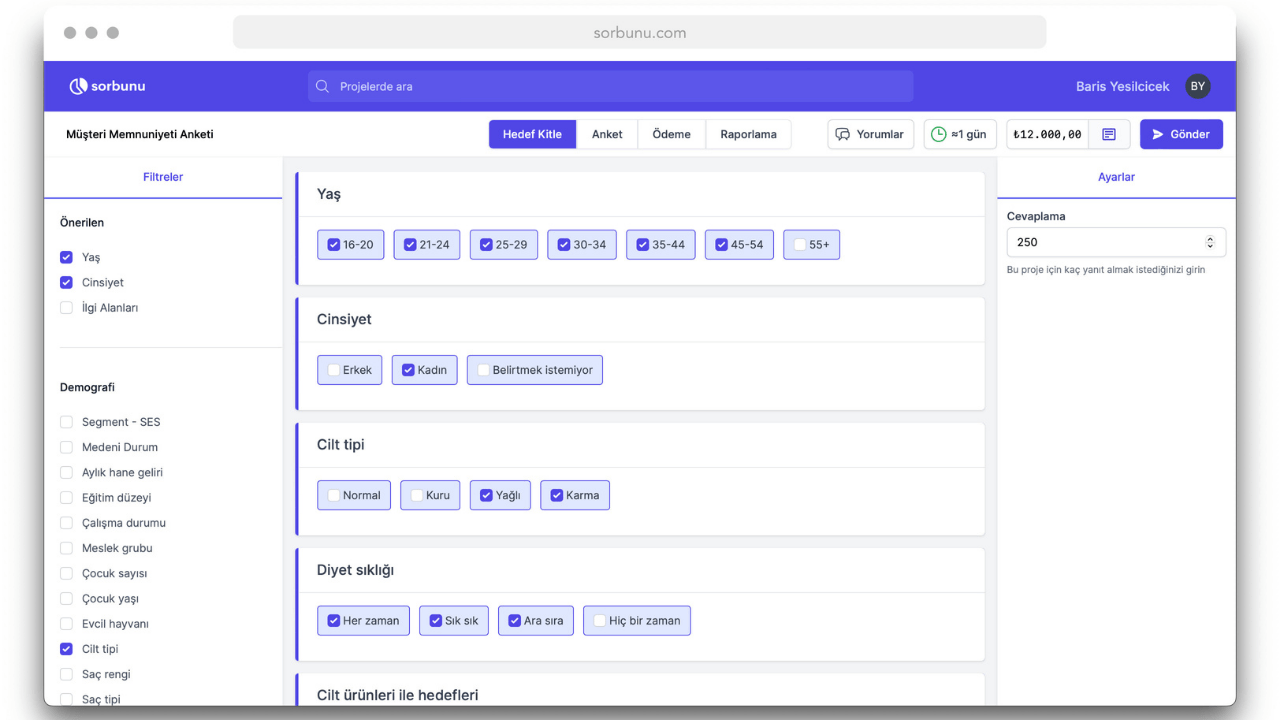Open the Raporlama tab
Viewport: 1280px width, 720px height.
[748, 134]
